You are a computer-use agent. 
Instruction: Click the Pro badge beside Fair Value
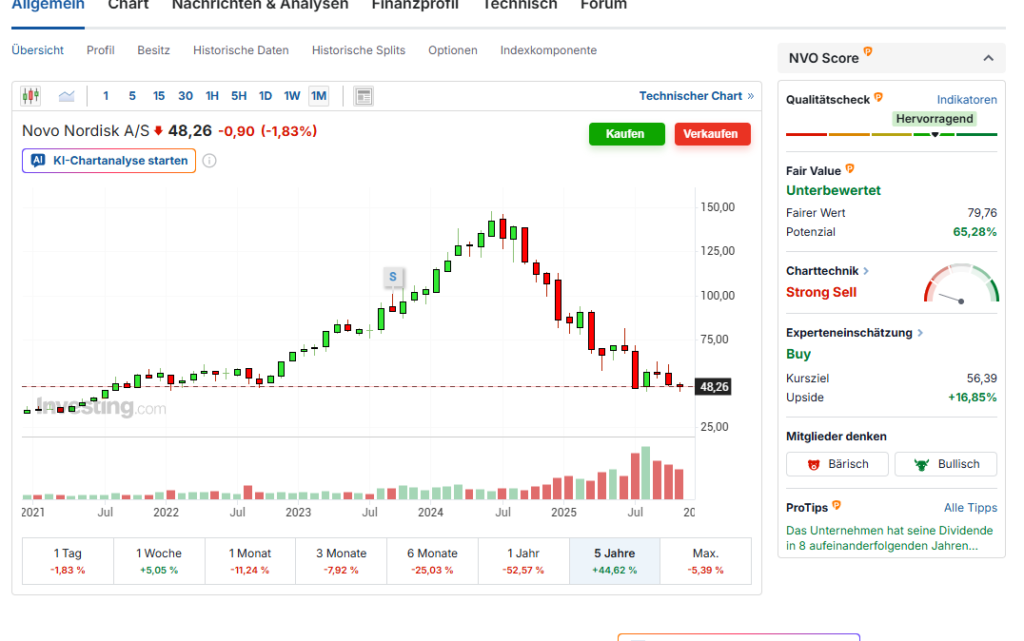tap(850, 170)
